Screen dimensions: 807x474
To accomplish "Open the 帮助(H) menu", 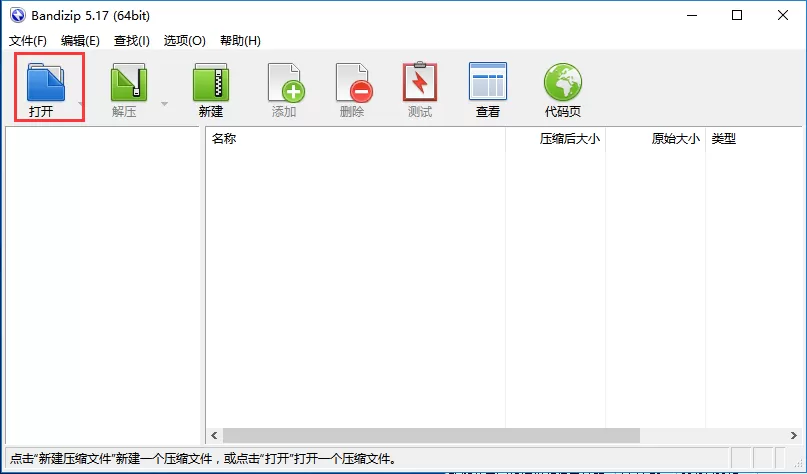I will (x=240, y=41).
